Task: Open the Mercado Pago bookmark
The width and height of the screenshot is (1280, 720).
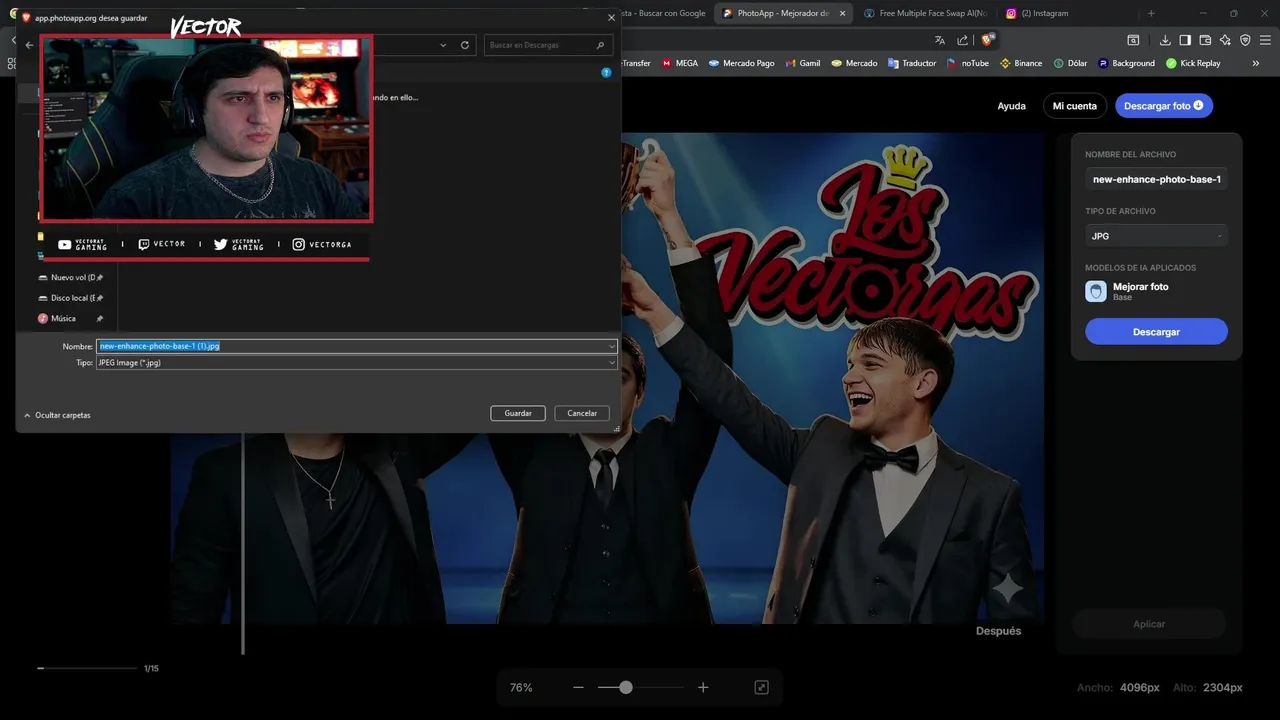Action: coord(741,63)
